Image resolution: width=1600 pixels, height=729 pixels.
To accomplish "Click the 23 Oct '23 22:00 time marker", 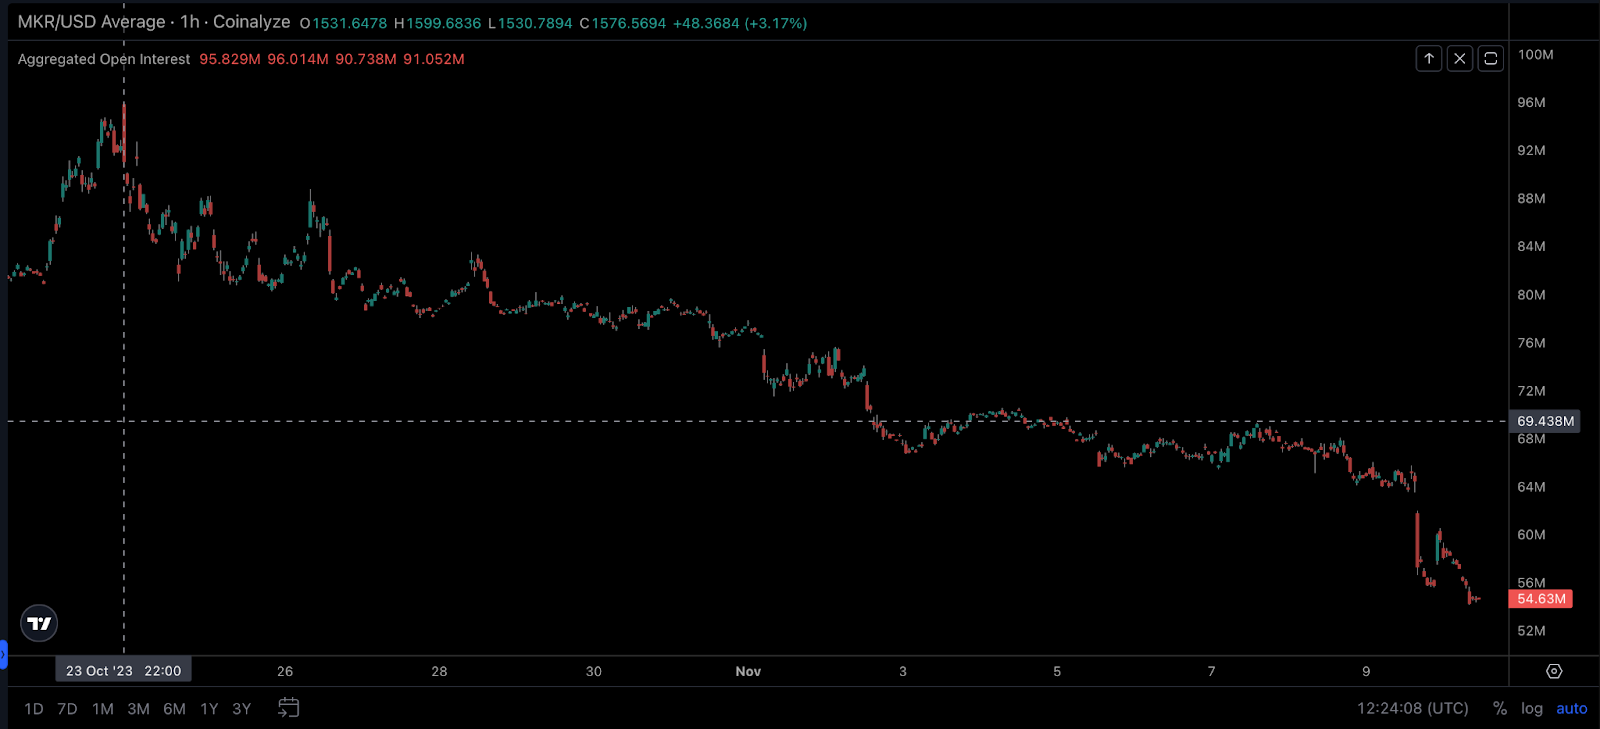I will 123,671.
